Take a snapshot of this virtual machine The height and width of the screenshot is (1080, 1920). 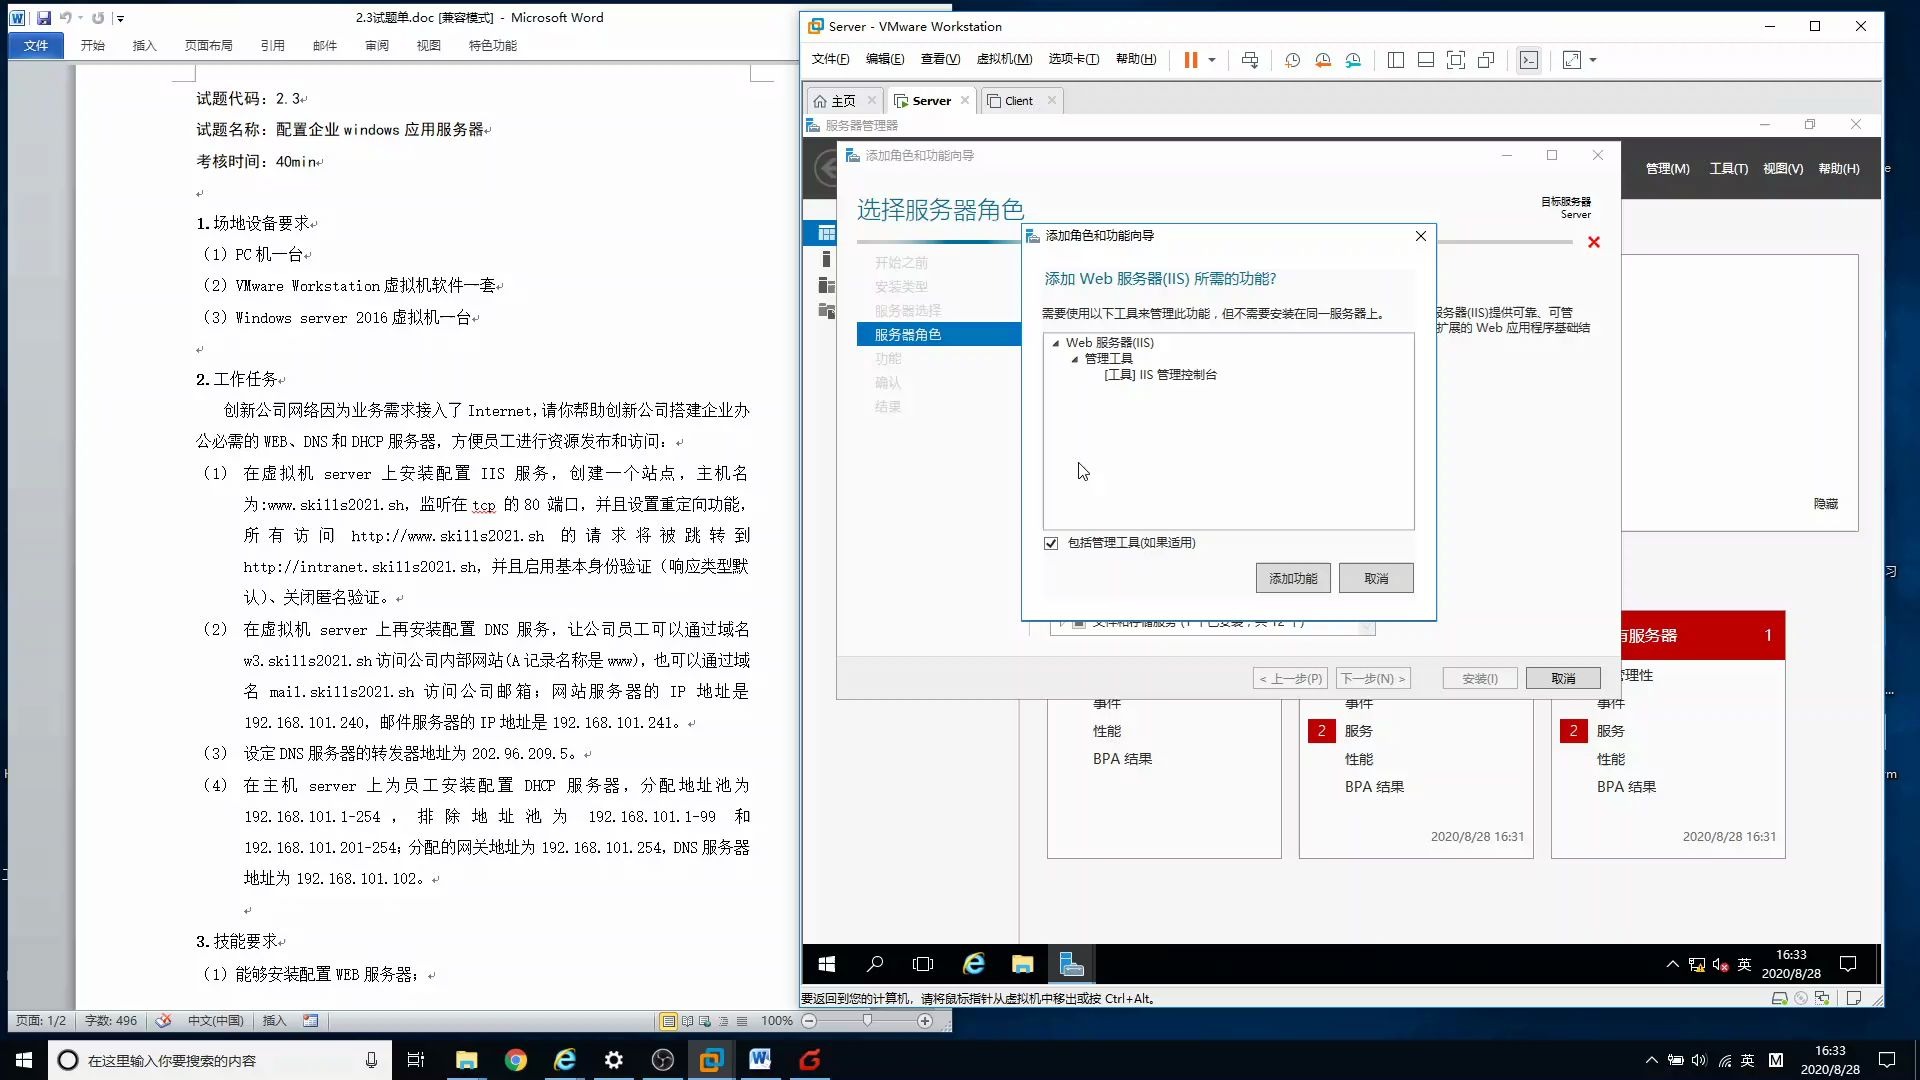pos(1292,60)
